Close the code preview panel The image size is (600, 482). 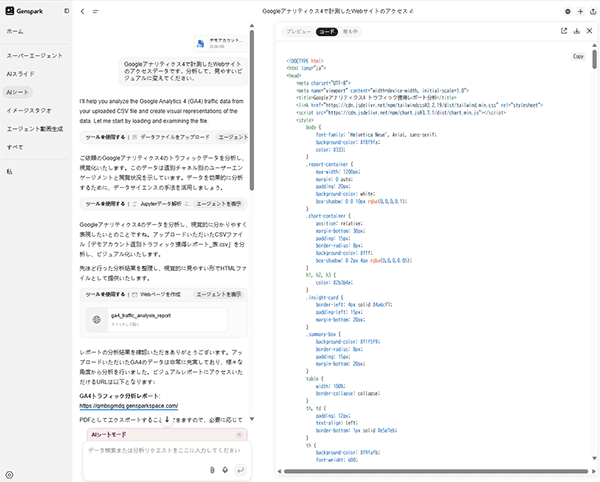[x=589, y=31]
